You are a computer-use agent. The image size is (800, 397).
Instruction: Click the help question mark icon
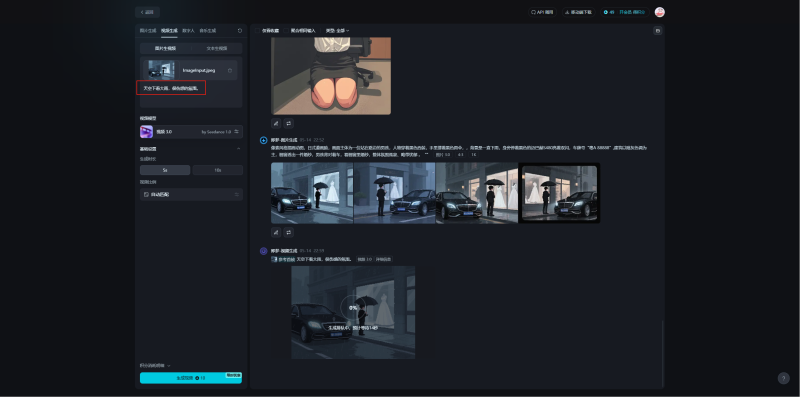[784, 378]
